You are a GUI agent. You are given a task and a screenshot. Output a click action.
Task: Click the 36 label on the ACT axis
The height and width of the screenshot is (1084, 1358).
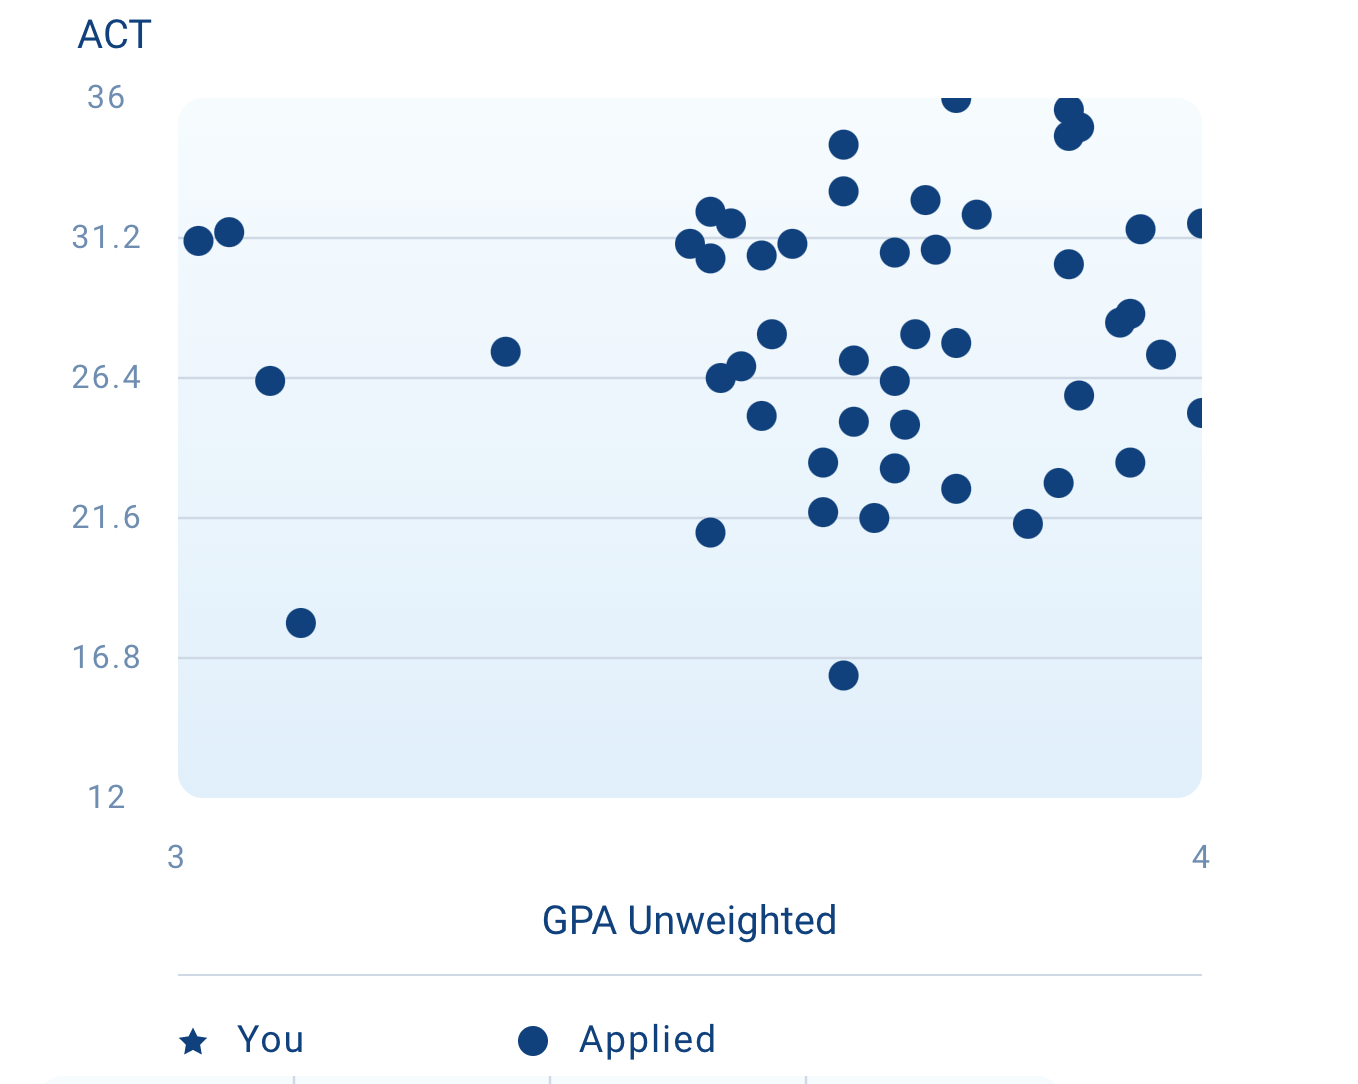(106, 97)
